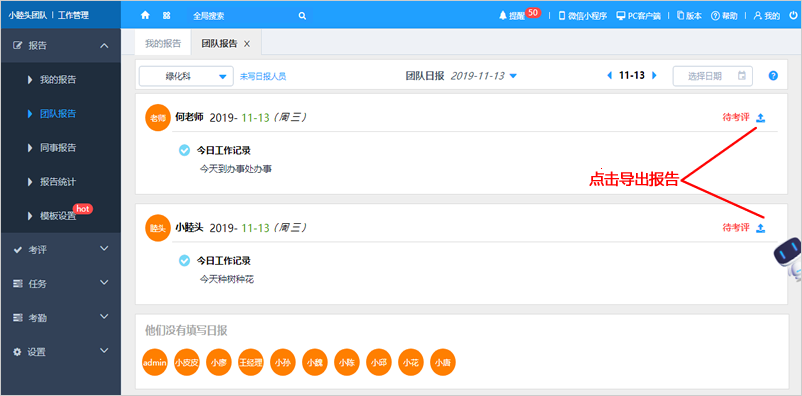The image size is (802, 396).
Task: Collapse the 报告 sidebar section
Action: (61, 46)
